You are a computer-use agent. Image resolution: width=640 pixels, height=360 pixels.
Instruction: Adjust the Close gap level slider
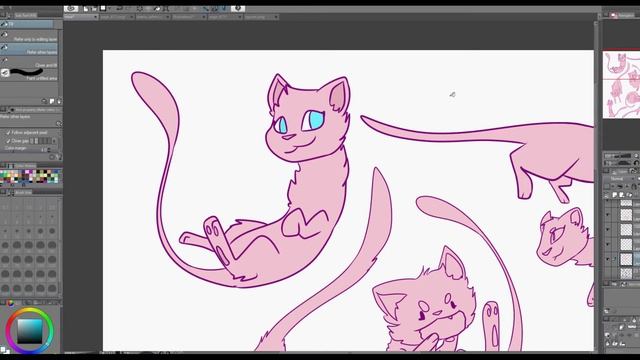pos(41,141)
